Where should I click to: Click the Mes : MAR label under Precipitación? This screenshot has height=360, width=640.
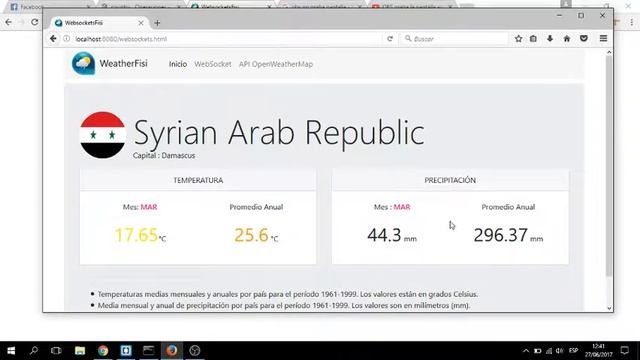392,207
